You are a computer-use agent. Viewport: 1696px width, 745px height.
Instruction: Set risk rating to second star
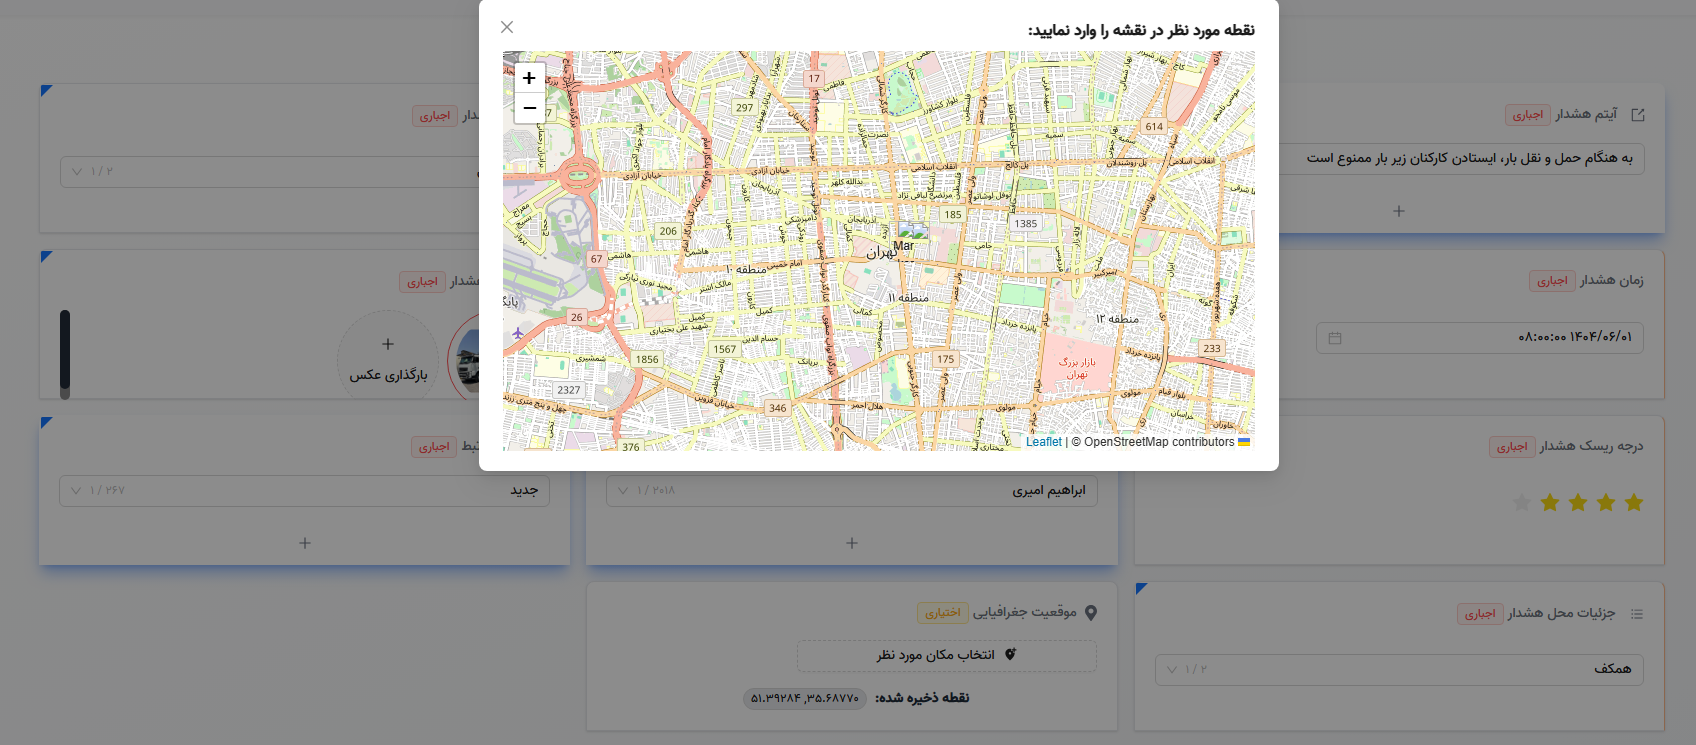pos(1606,503)
